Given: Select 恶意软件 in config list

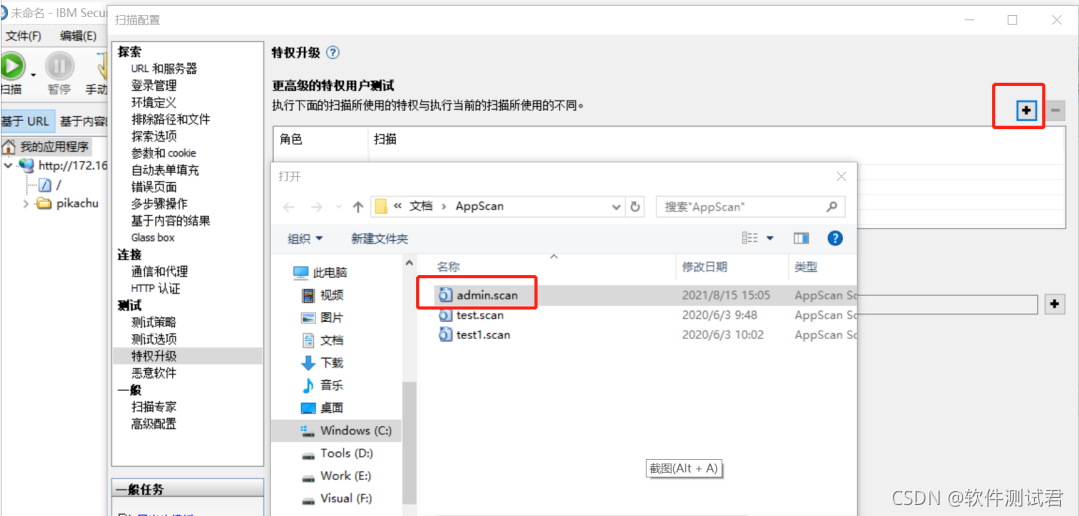Looking at the screenshot, I should 153,373.
